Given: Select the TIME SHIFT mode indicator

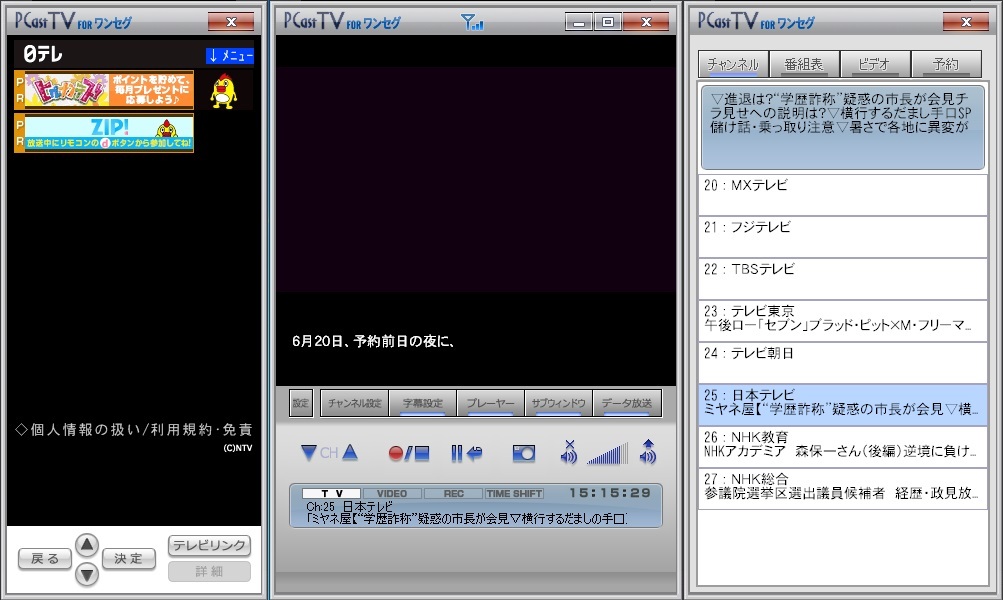Looking at the screenshot, I should coord(514,493).
